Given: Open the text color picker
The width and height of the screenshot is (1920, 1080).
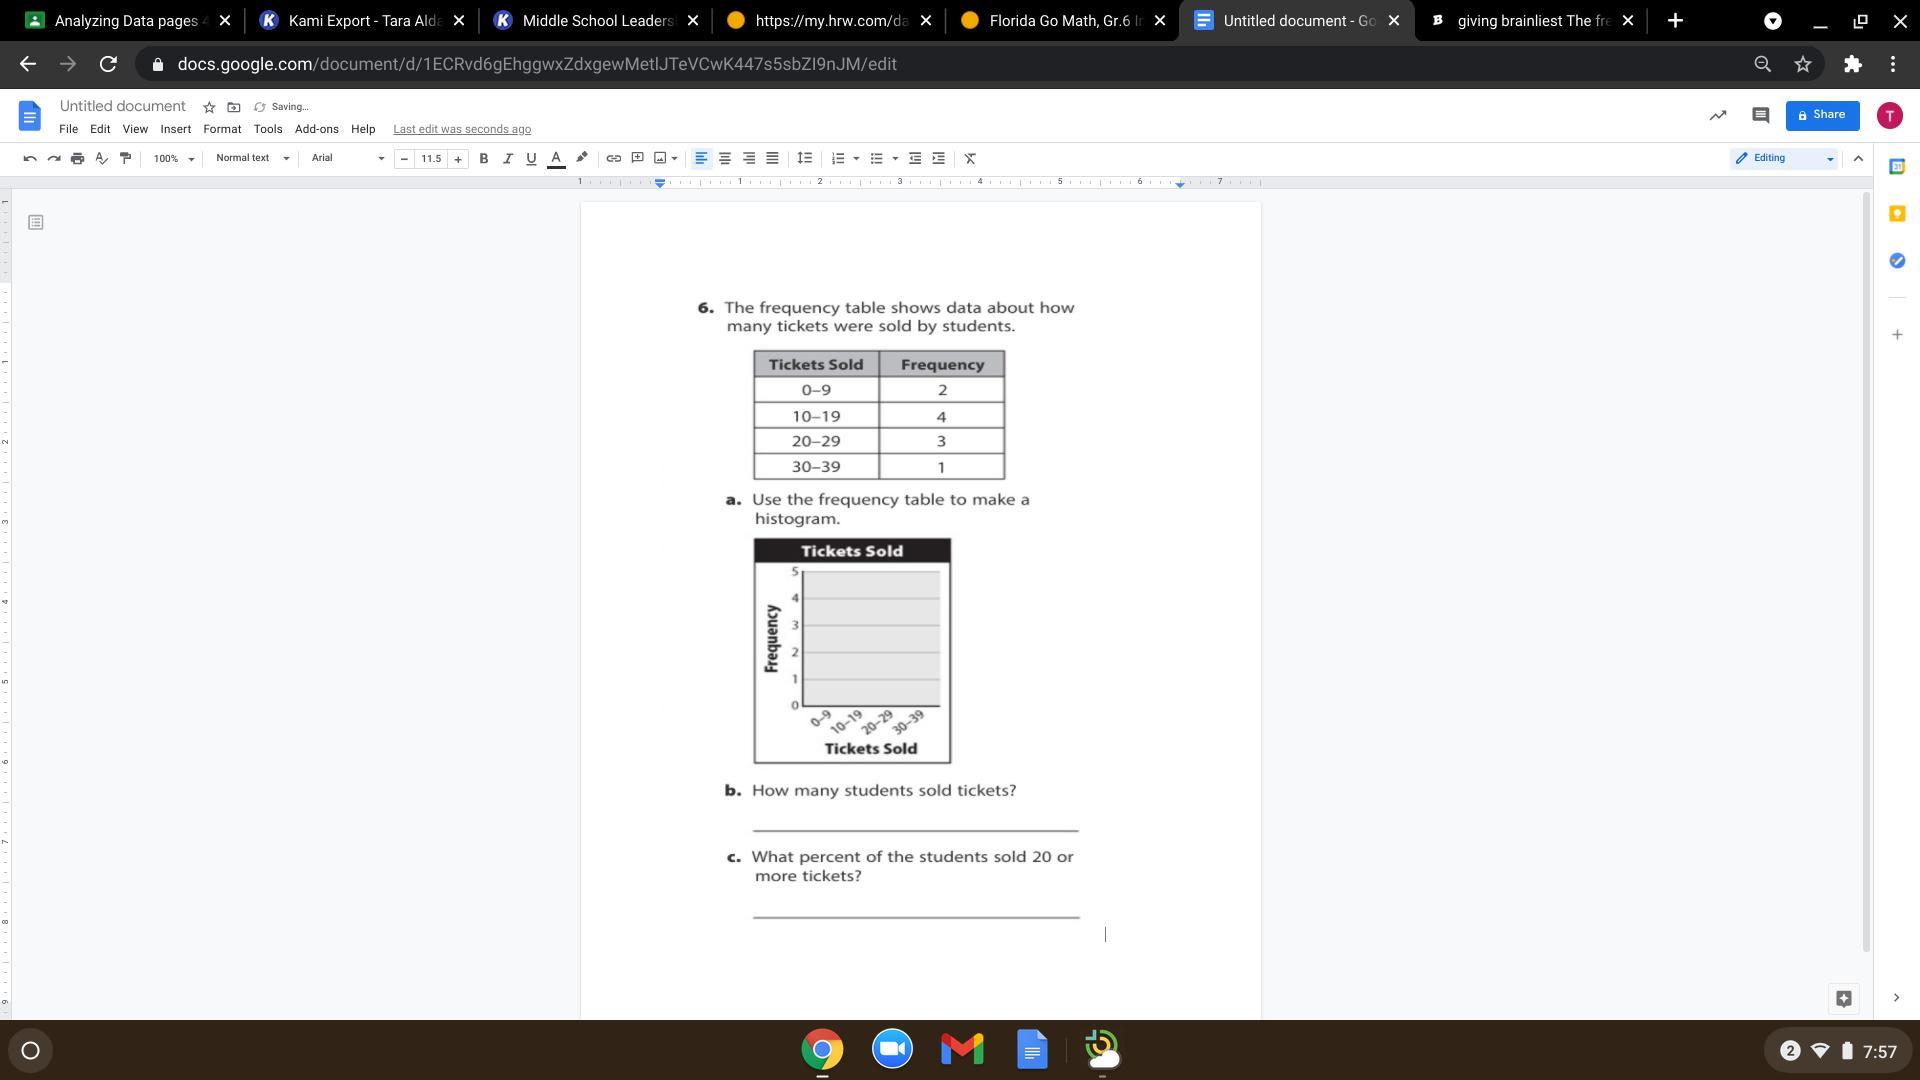Looking at the screenshot, I should (556, 158).
